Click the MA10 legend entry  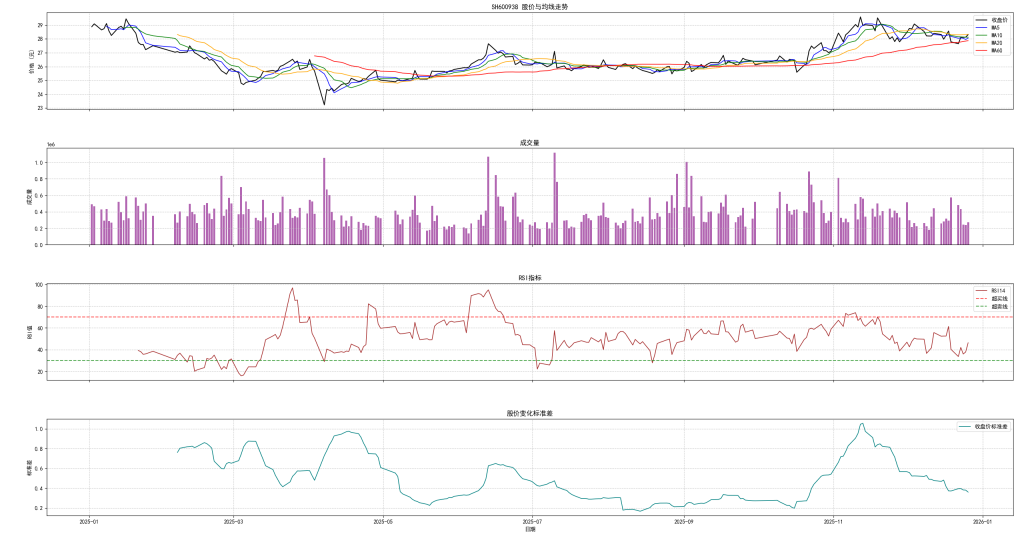997,34
